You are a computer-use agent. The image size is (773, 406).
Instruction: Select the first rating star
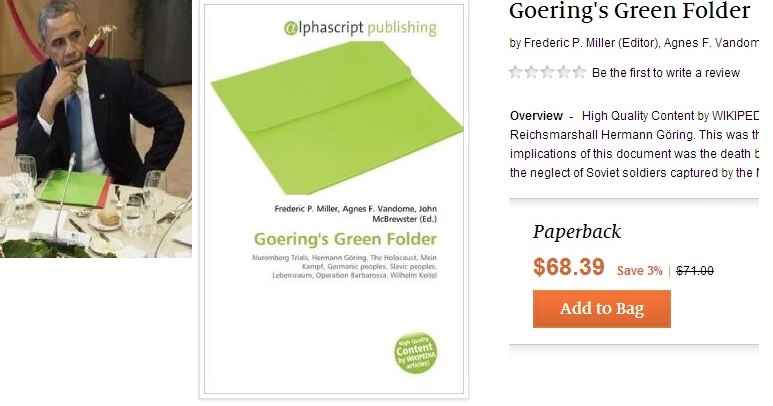click(516, 72)
